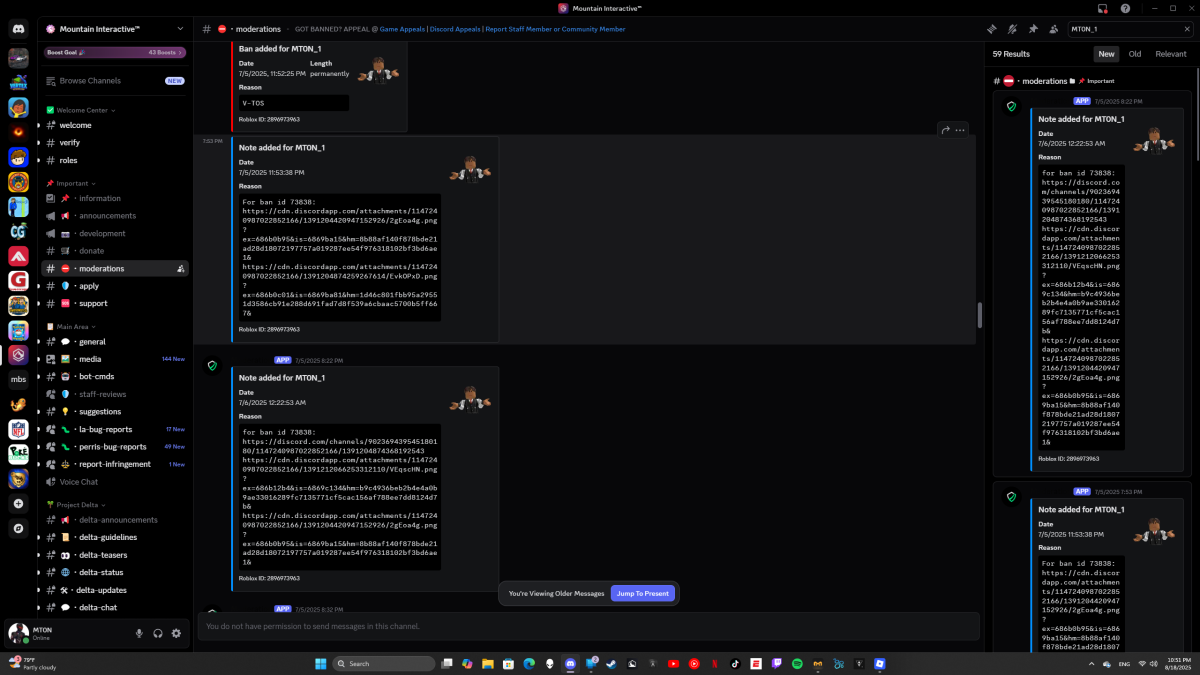Open the CG server icon
Viewport: 1200px width, 675px height.
[x=18, y=232]
